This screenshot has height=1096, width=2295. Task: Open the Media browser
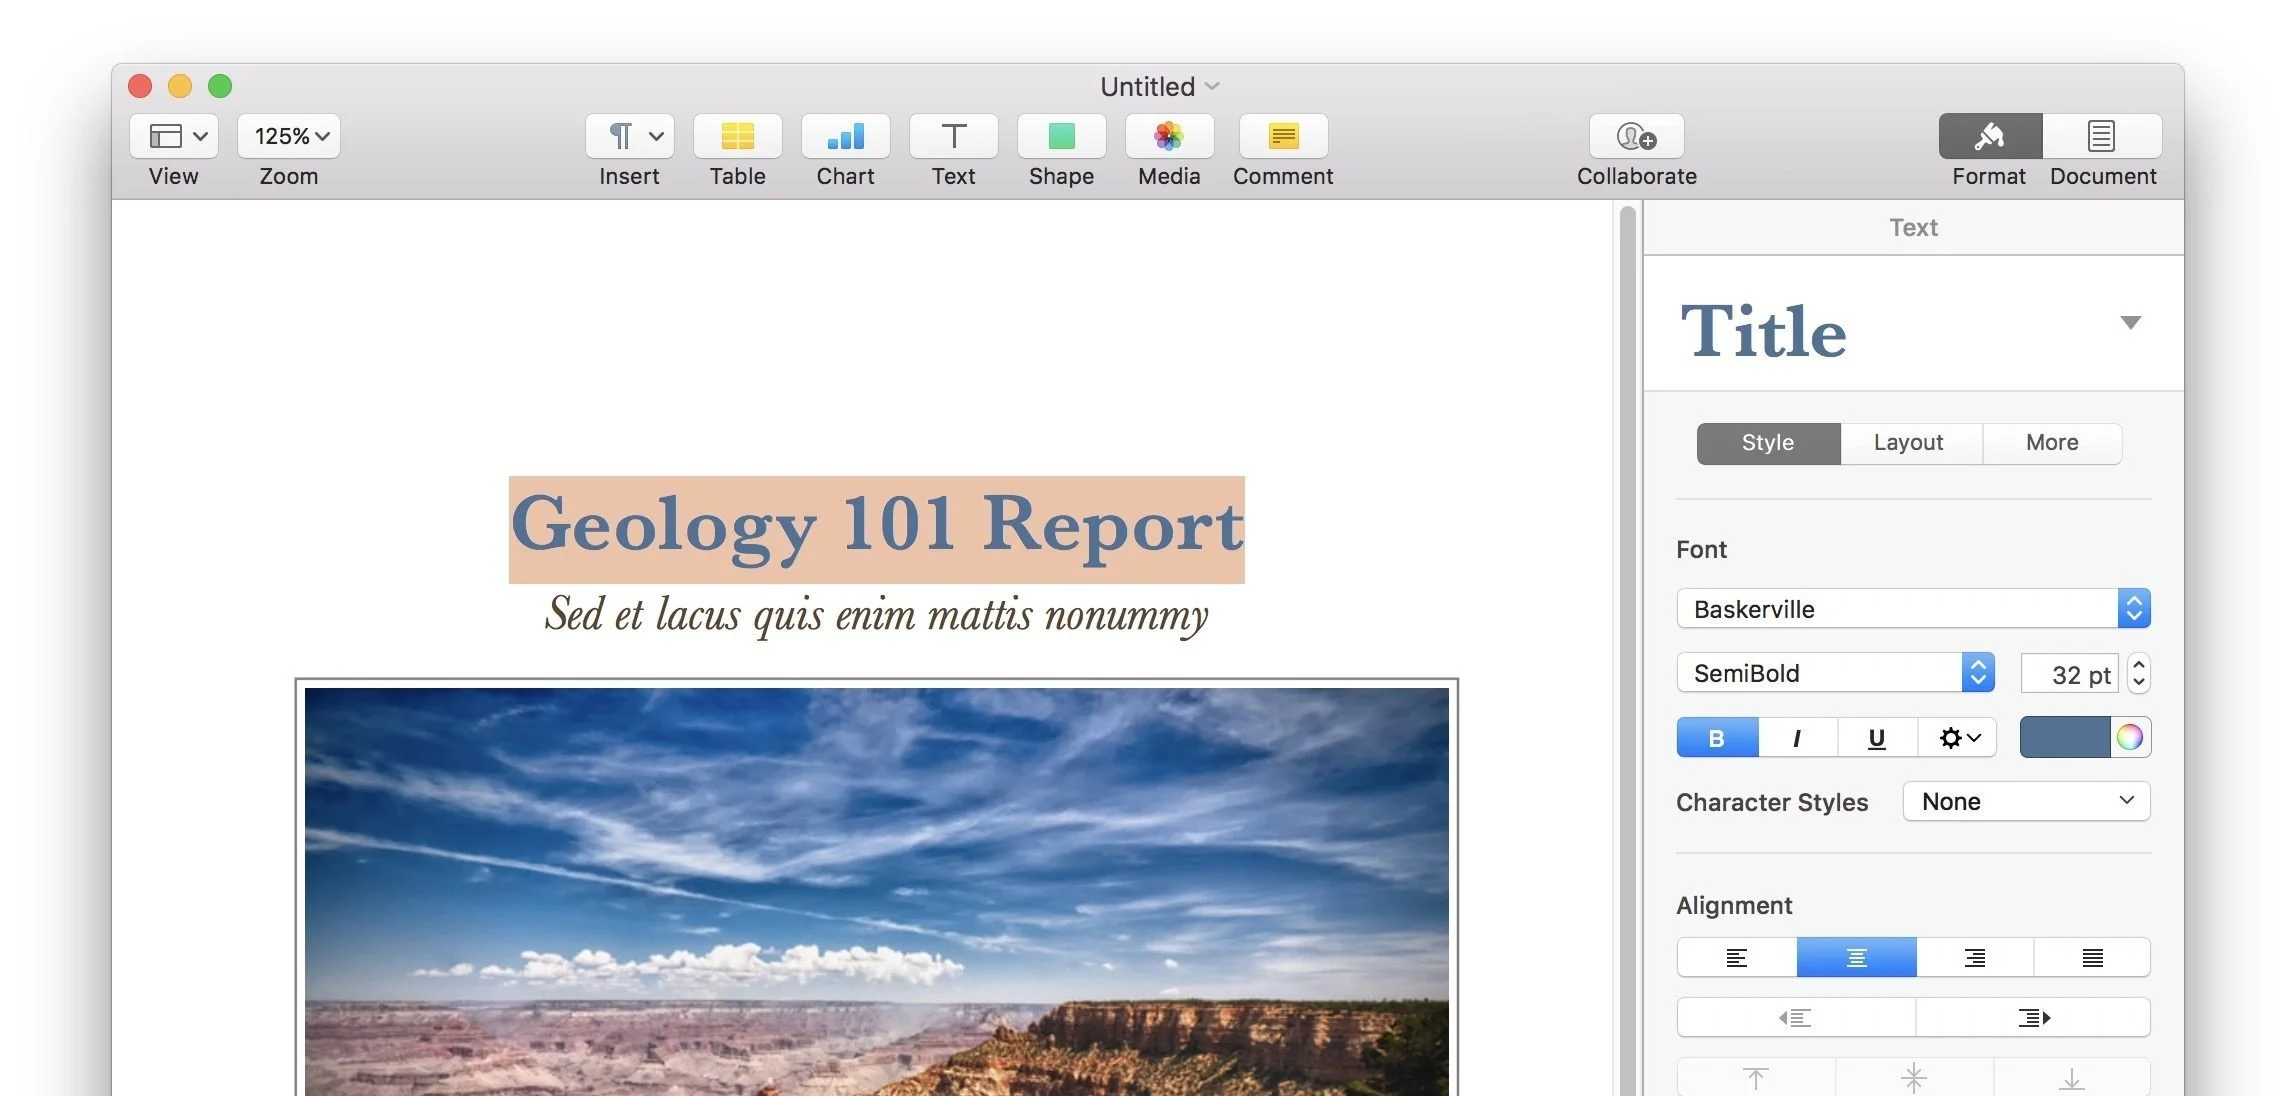pyautogui.click(x=1169, y=137)
